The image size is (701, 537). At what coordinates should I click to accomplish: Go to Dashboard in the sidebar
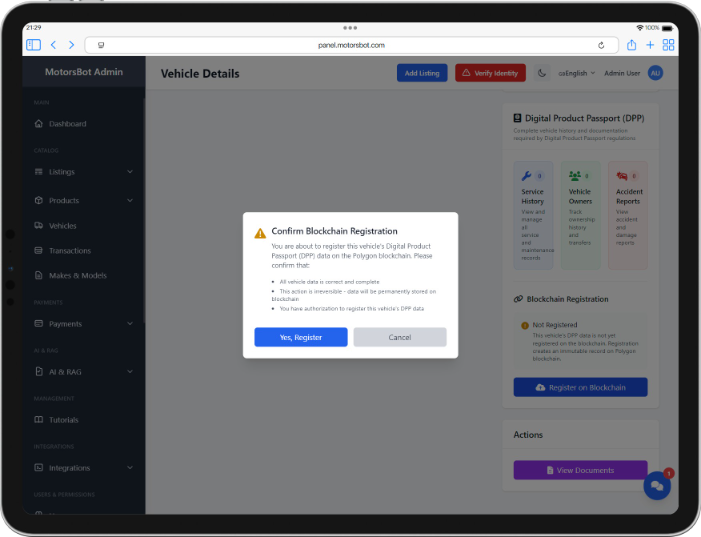tap(67, 124)
